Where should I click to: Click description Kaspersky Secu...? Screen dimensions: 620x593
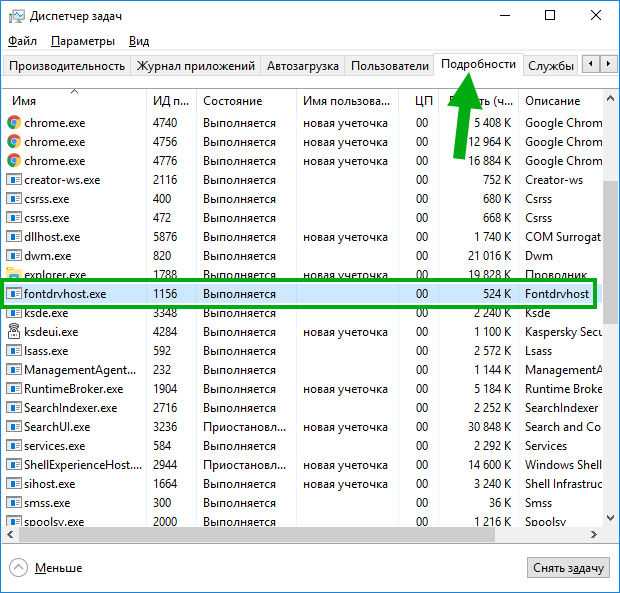pyautogui.click(x=563, y=332)
